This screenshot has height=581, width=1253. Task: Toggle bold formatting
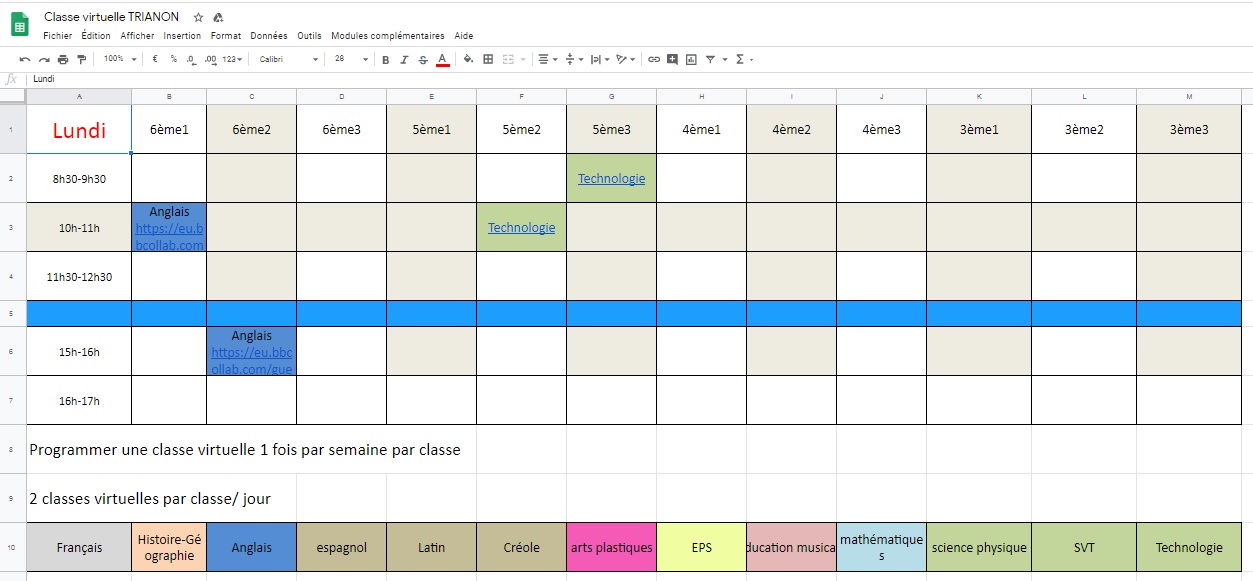pyautogui.click(x=385, y=60)
